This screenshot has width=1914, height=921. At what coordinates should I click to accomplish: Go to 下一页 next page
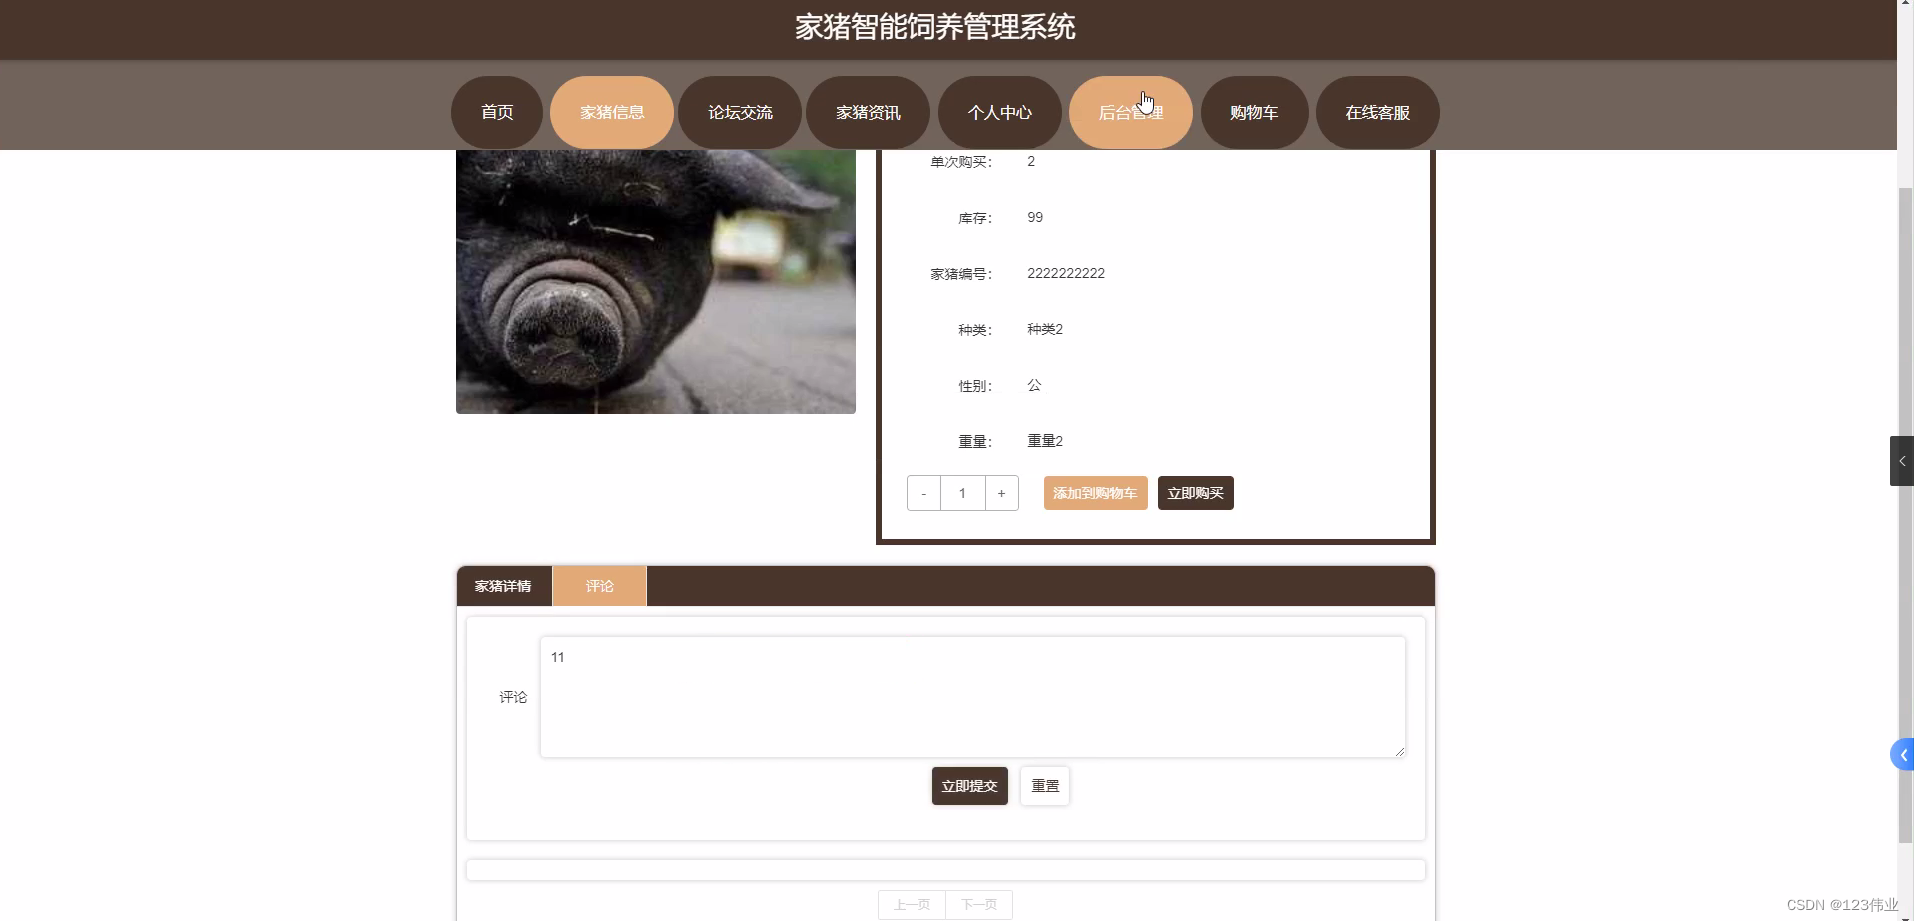point(980,904)
